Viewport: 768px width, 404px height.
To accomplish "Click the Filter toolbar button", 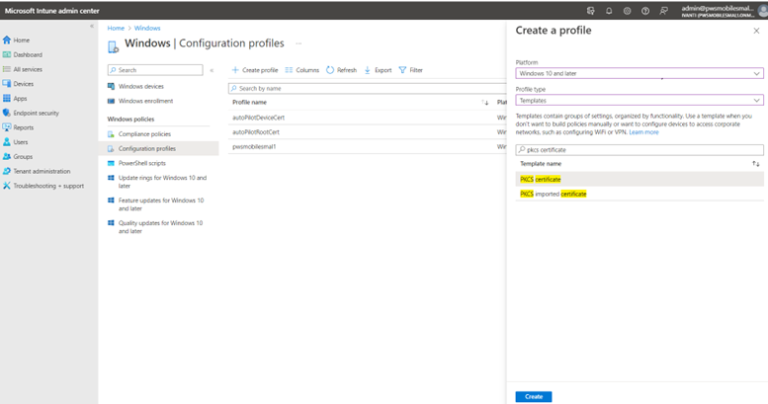I will 410,70.
